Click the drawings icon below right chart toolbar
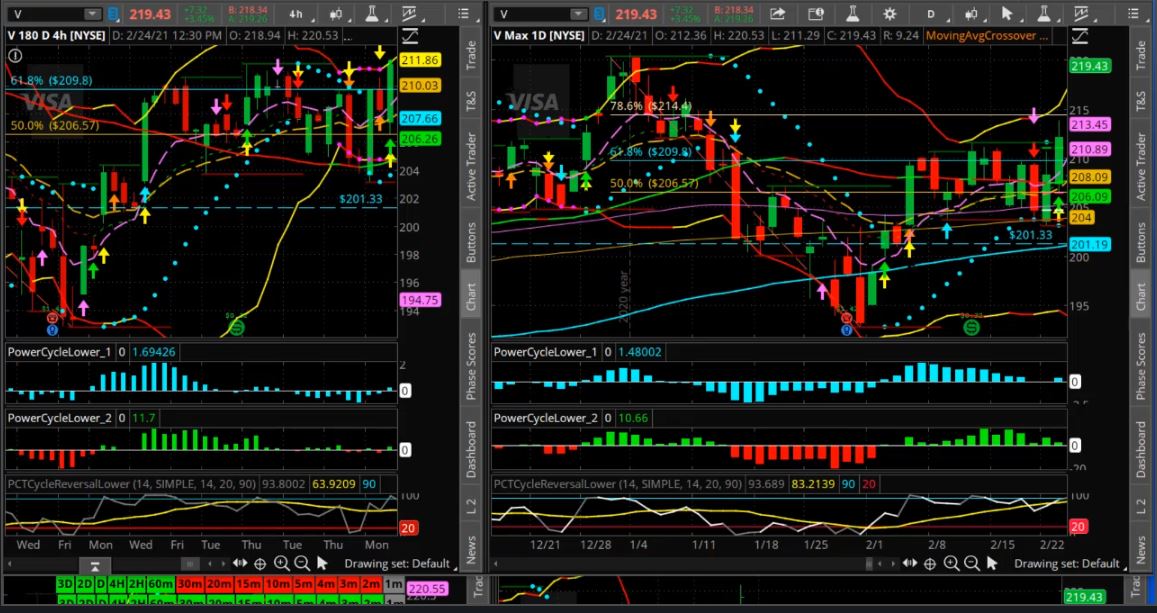 (1080, 36)
